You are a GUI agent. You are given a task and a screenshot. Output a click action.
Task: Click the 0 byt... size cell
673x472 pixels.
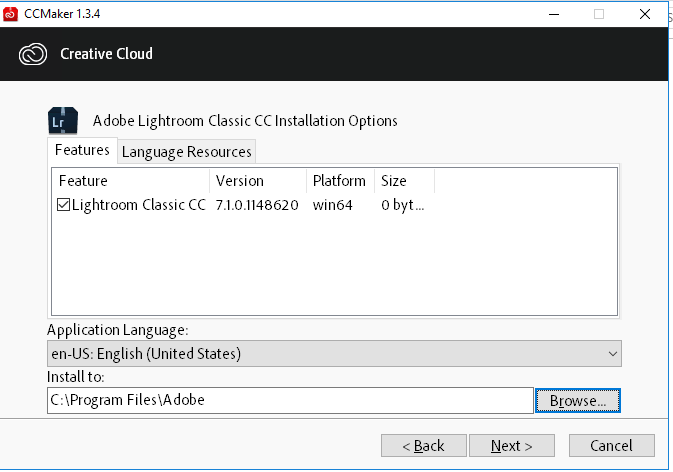(x=403, y=205)
